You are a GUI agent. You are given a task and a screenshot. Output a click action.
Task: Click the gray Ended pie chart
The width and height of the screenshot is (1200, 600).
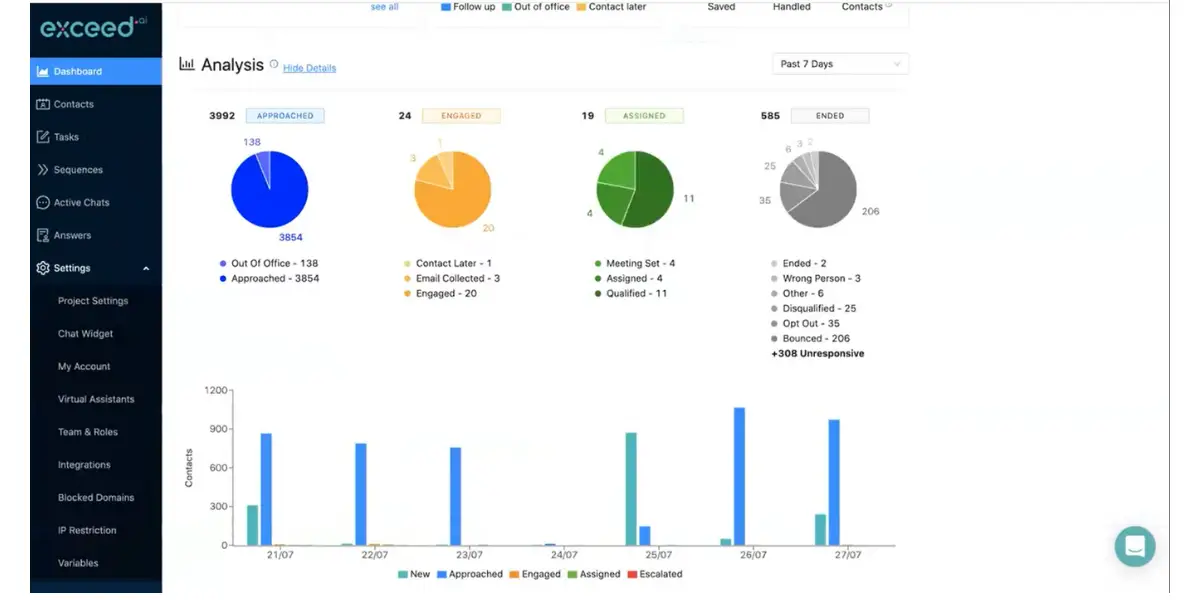pyautogui.click(x=818, y=190)
